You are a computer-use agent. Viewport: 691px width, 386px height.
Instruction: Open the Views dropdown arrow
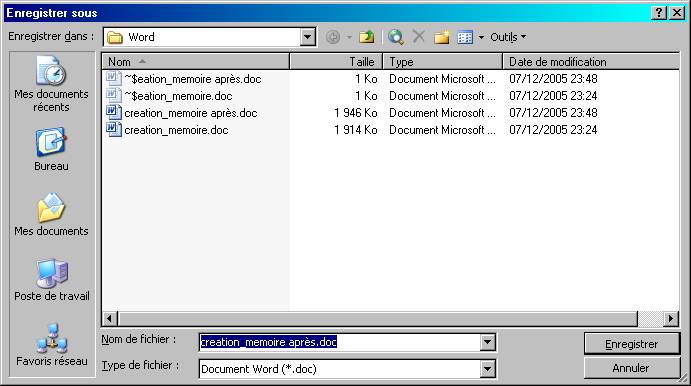pyautogui.click(x=481, y=37)
